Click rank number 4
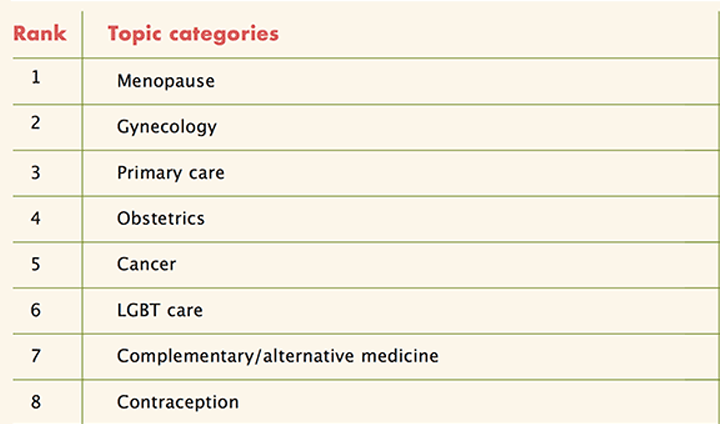Screen dimensions: 720x424 (x=36, y=218)
